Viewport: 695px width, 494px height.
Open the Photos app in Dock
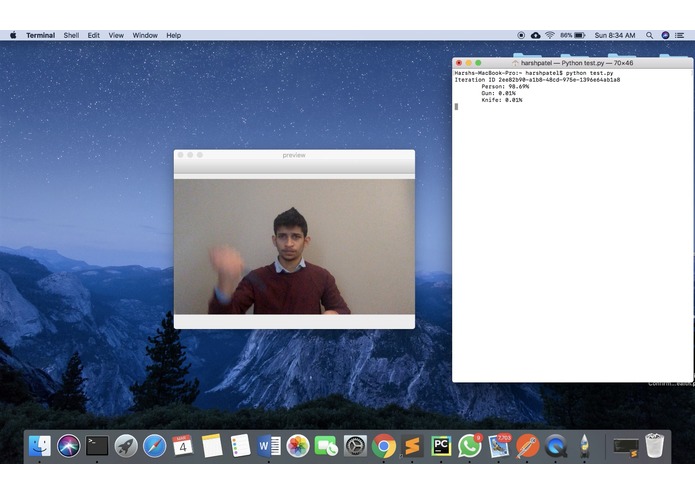pyautogui.click(x=298, y=446)
